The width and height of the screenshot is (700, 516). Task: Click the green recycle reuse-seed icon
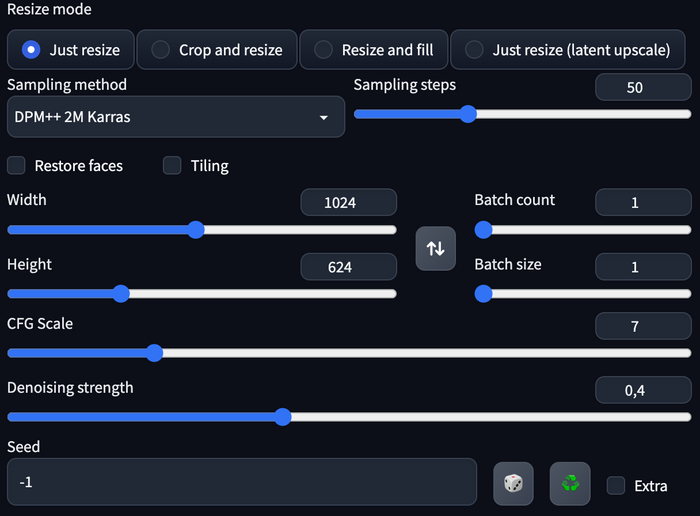coord(570,483)
